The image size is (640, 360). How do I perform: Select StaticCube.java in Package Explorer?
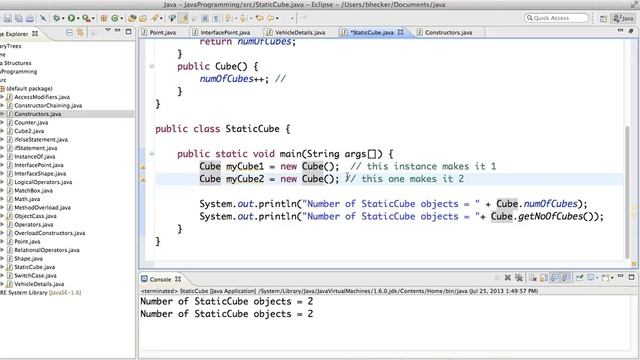[34, 267]
